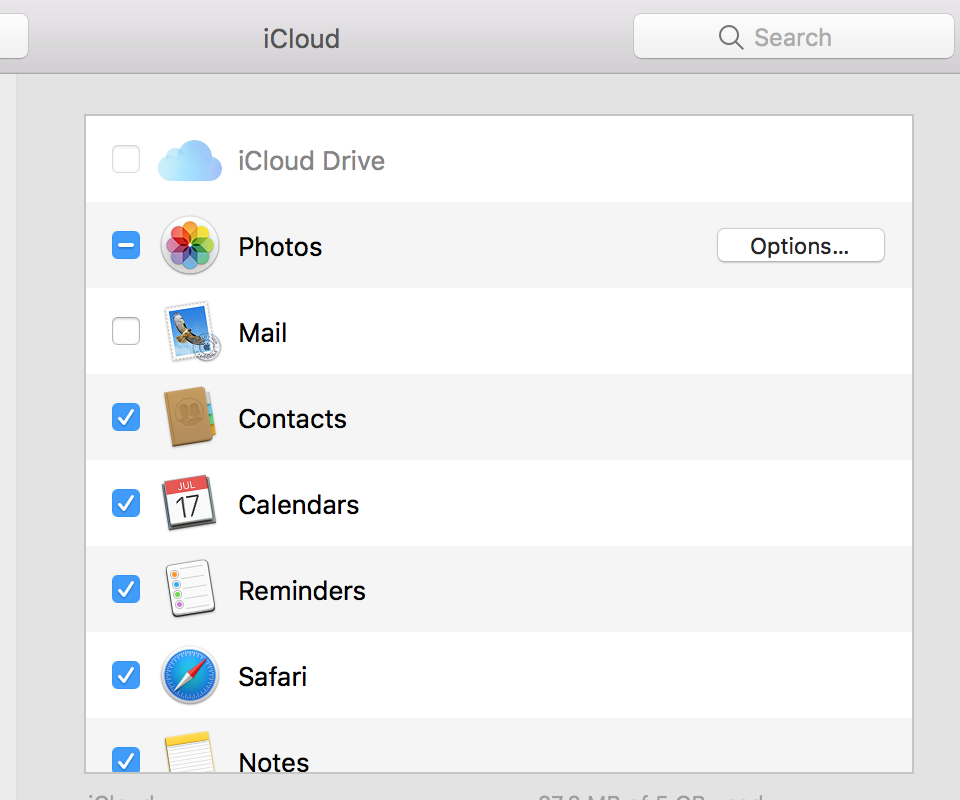Turn off the Safari checkbox
Screen dimensions: 960x800
click(x=126, y=675)
